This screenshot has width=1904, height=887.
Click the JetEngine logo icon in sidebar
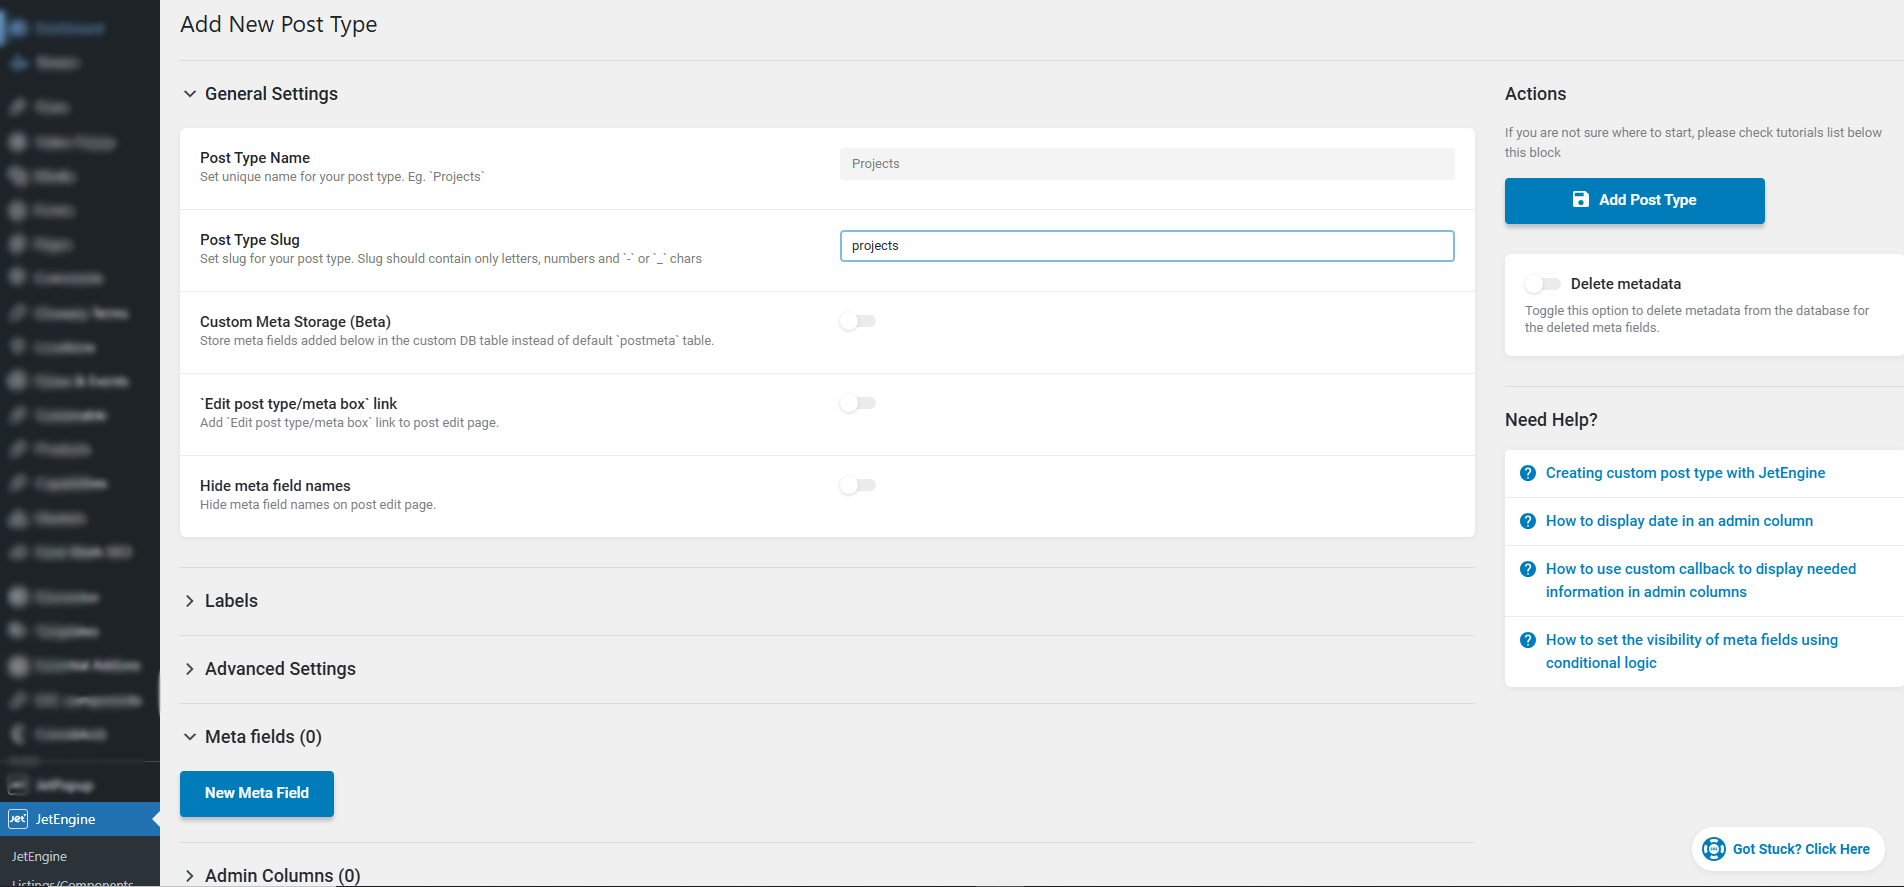18,819
